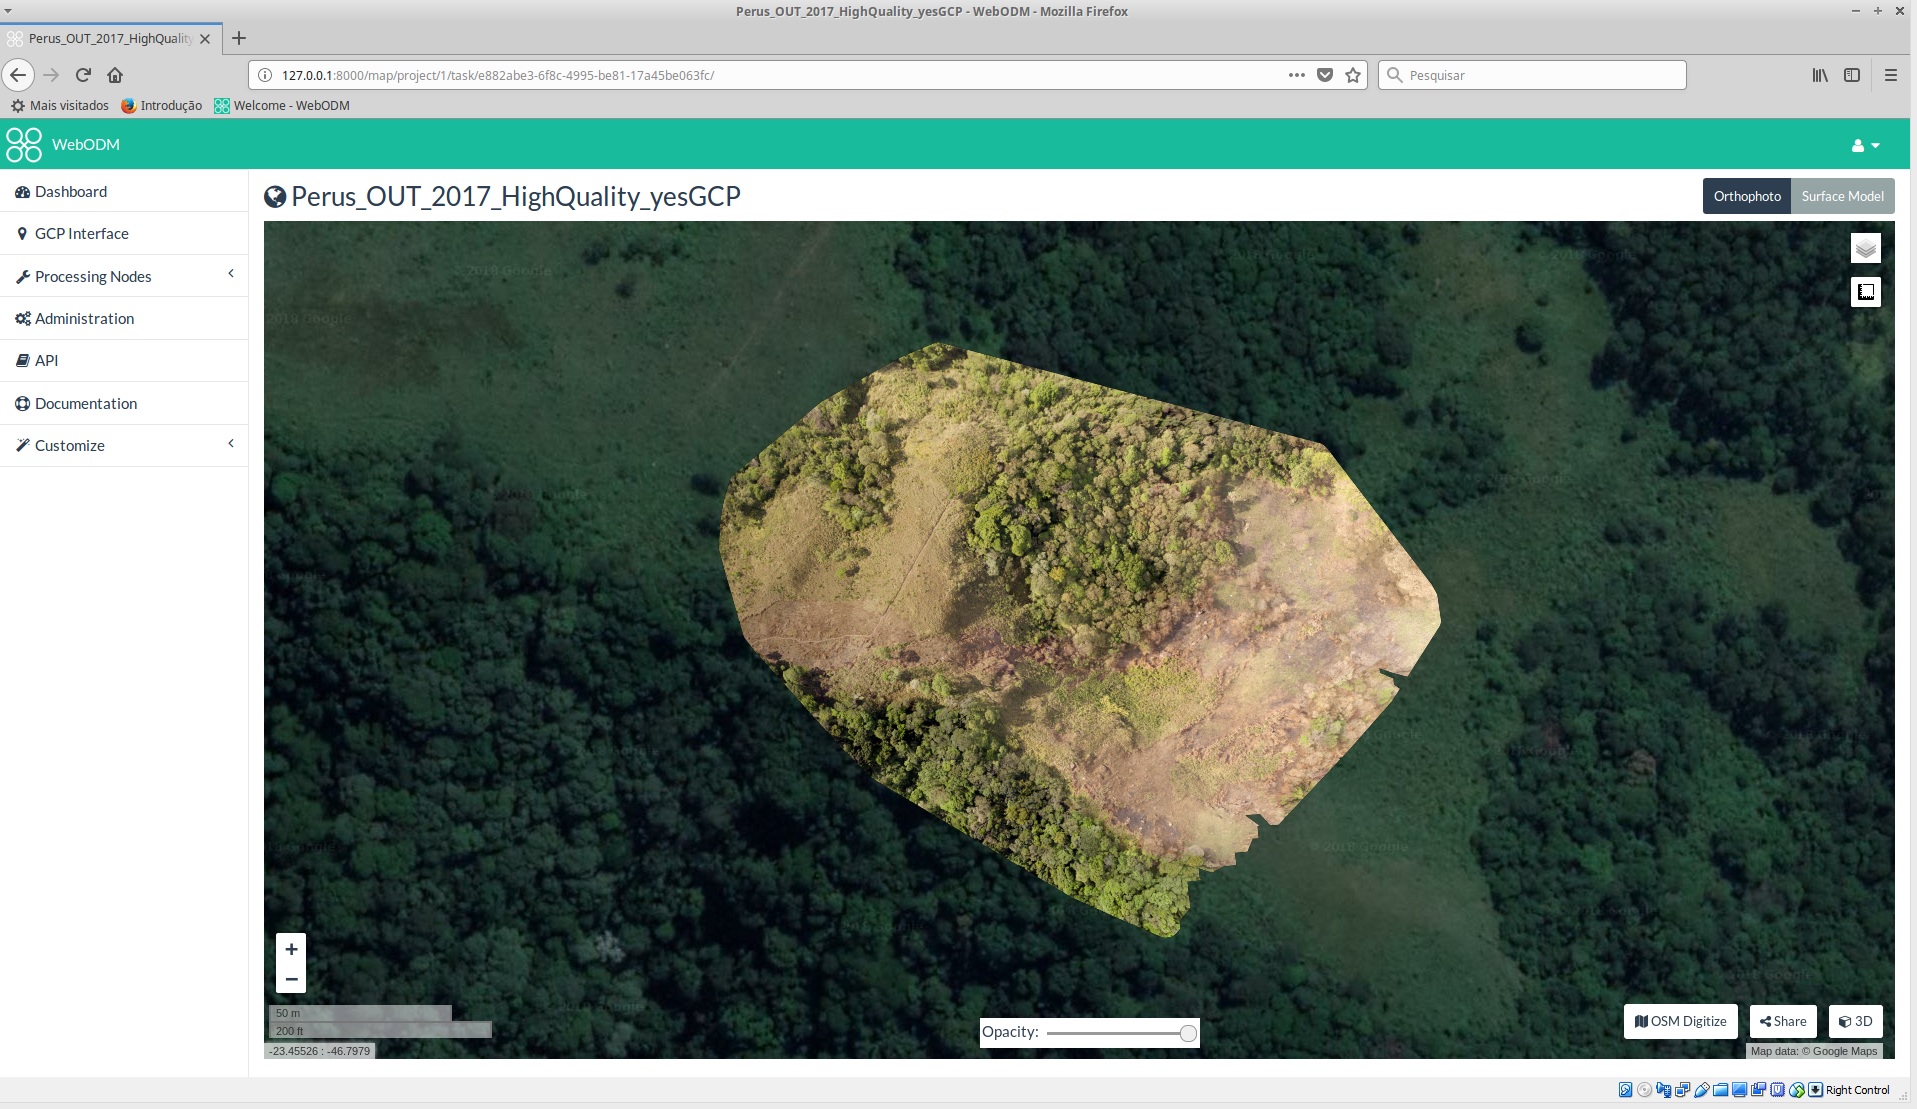The height and width of the screenshot is (1109, 1917).
Task: Click the zoom in control on the map
Action: tap(291, 948)
